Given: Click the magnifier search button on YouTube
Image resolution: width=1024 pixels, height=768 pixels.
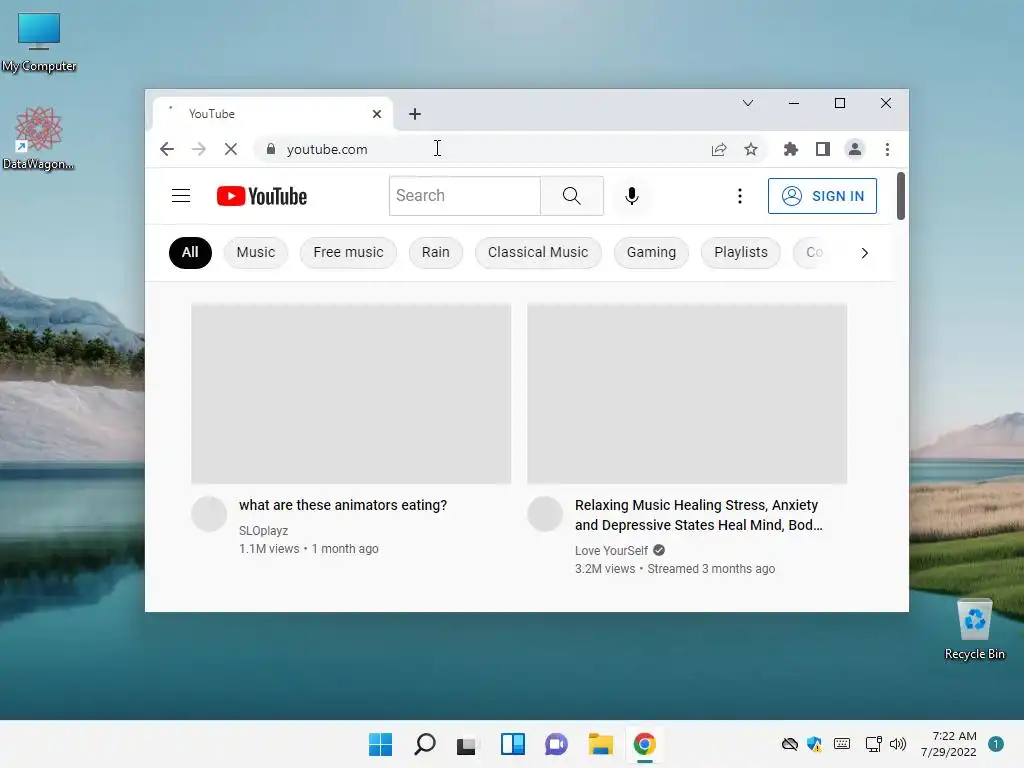Looking at the screenshot, I should pyautogui.click(x=571, y=196).
